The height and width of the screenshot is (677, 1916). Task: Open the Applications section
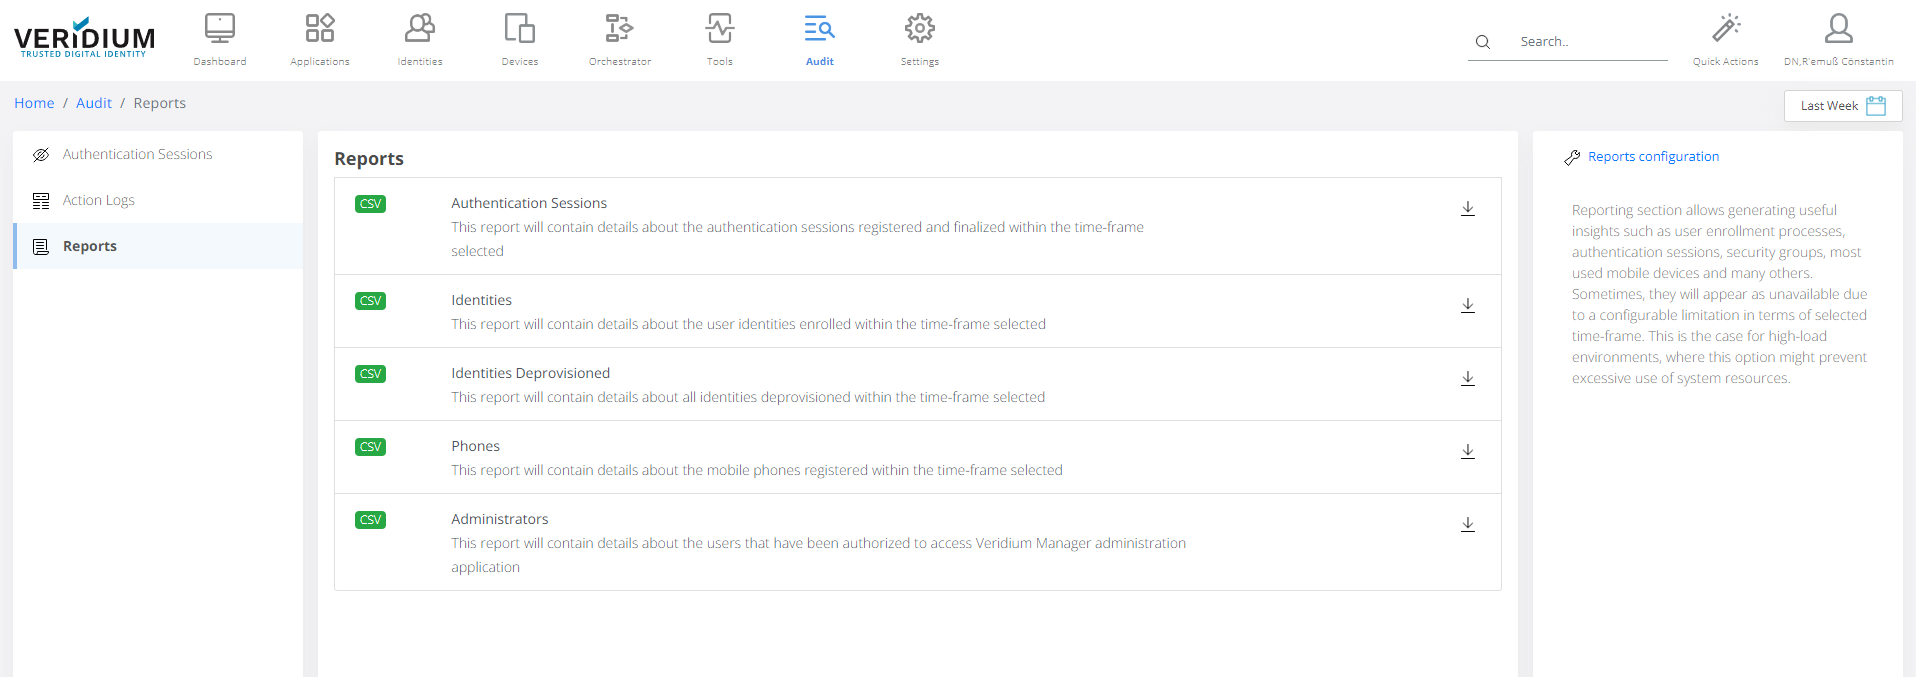[x=320, y=30]
